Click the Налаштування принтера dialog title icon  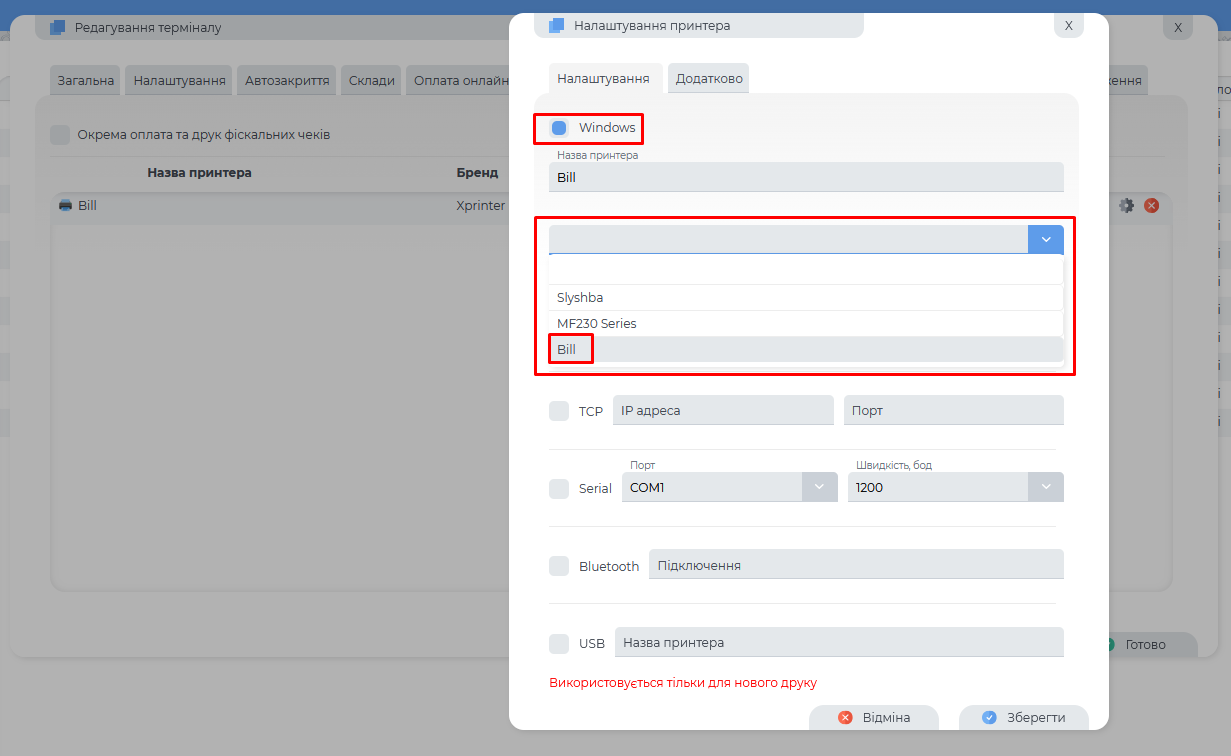555,25
